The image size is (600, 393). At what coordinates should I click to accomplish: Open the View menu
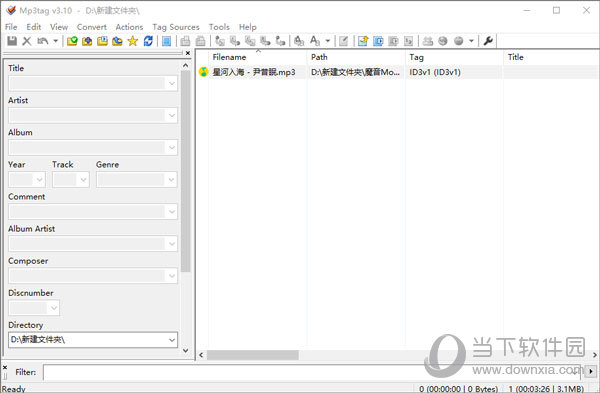(x=59, y=27)
